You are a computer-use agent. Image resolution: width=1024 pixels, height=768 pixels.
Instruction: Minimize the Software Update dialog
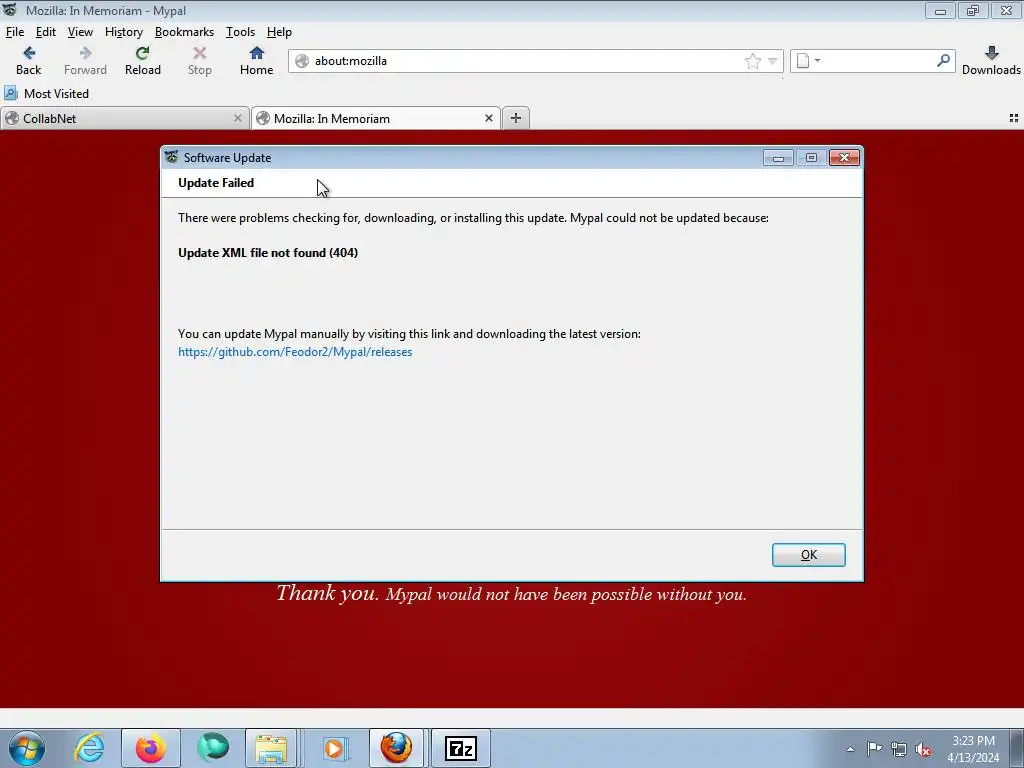(x=778, y=157)
